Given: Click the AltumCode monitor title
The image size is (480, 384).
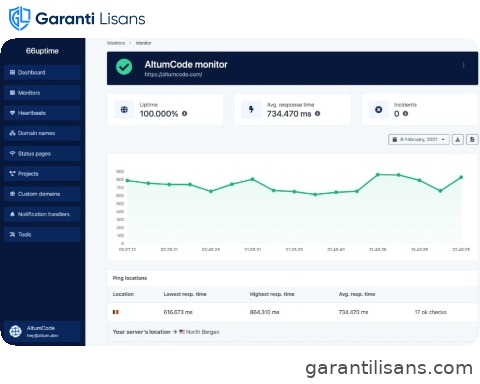Looking at the screenshot, I should [186, 65].
